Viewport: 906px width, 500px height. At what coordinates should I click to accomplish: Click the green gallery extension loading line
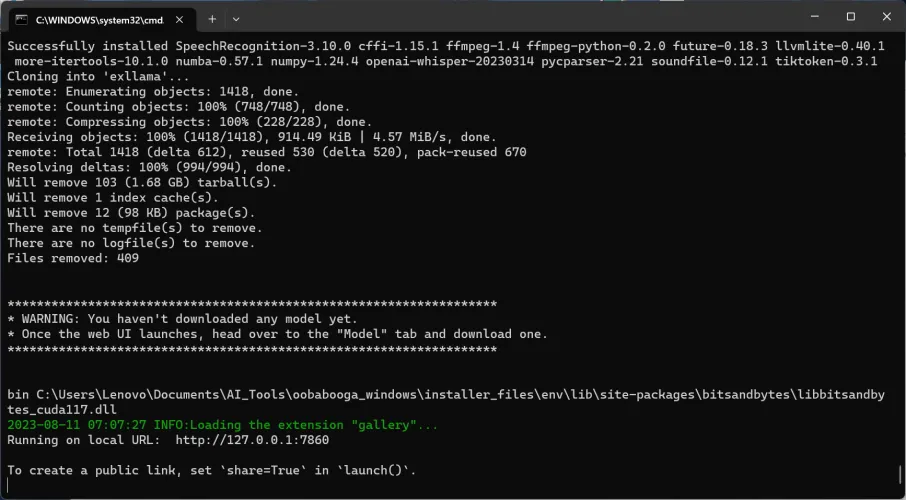222,425
